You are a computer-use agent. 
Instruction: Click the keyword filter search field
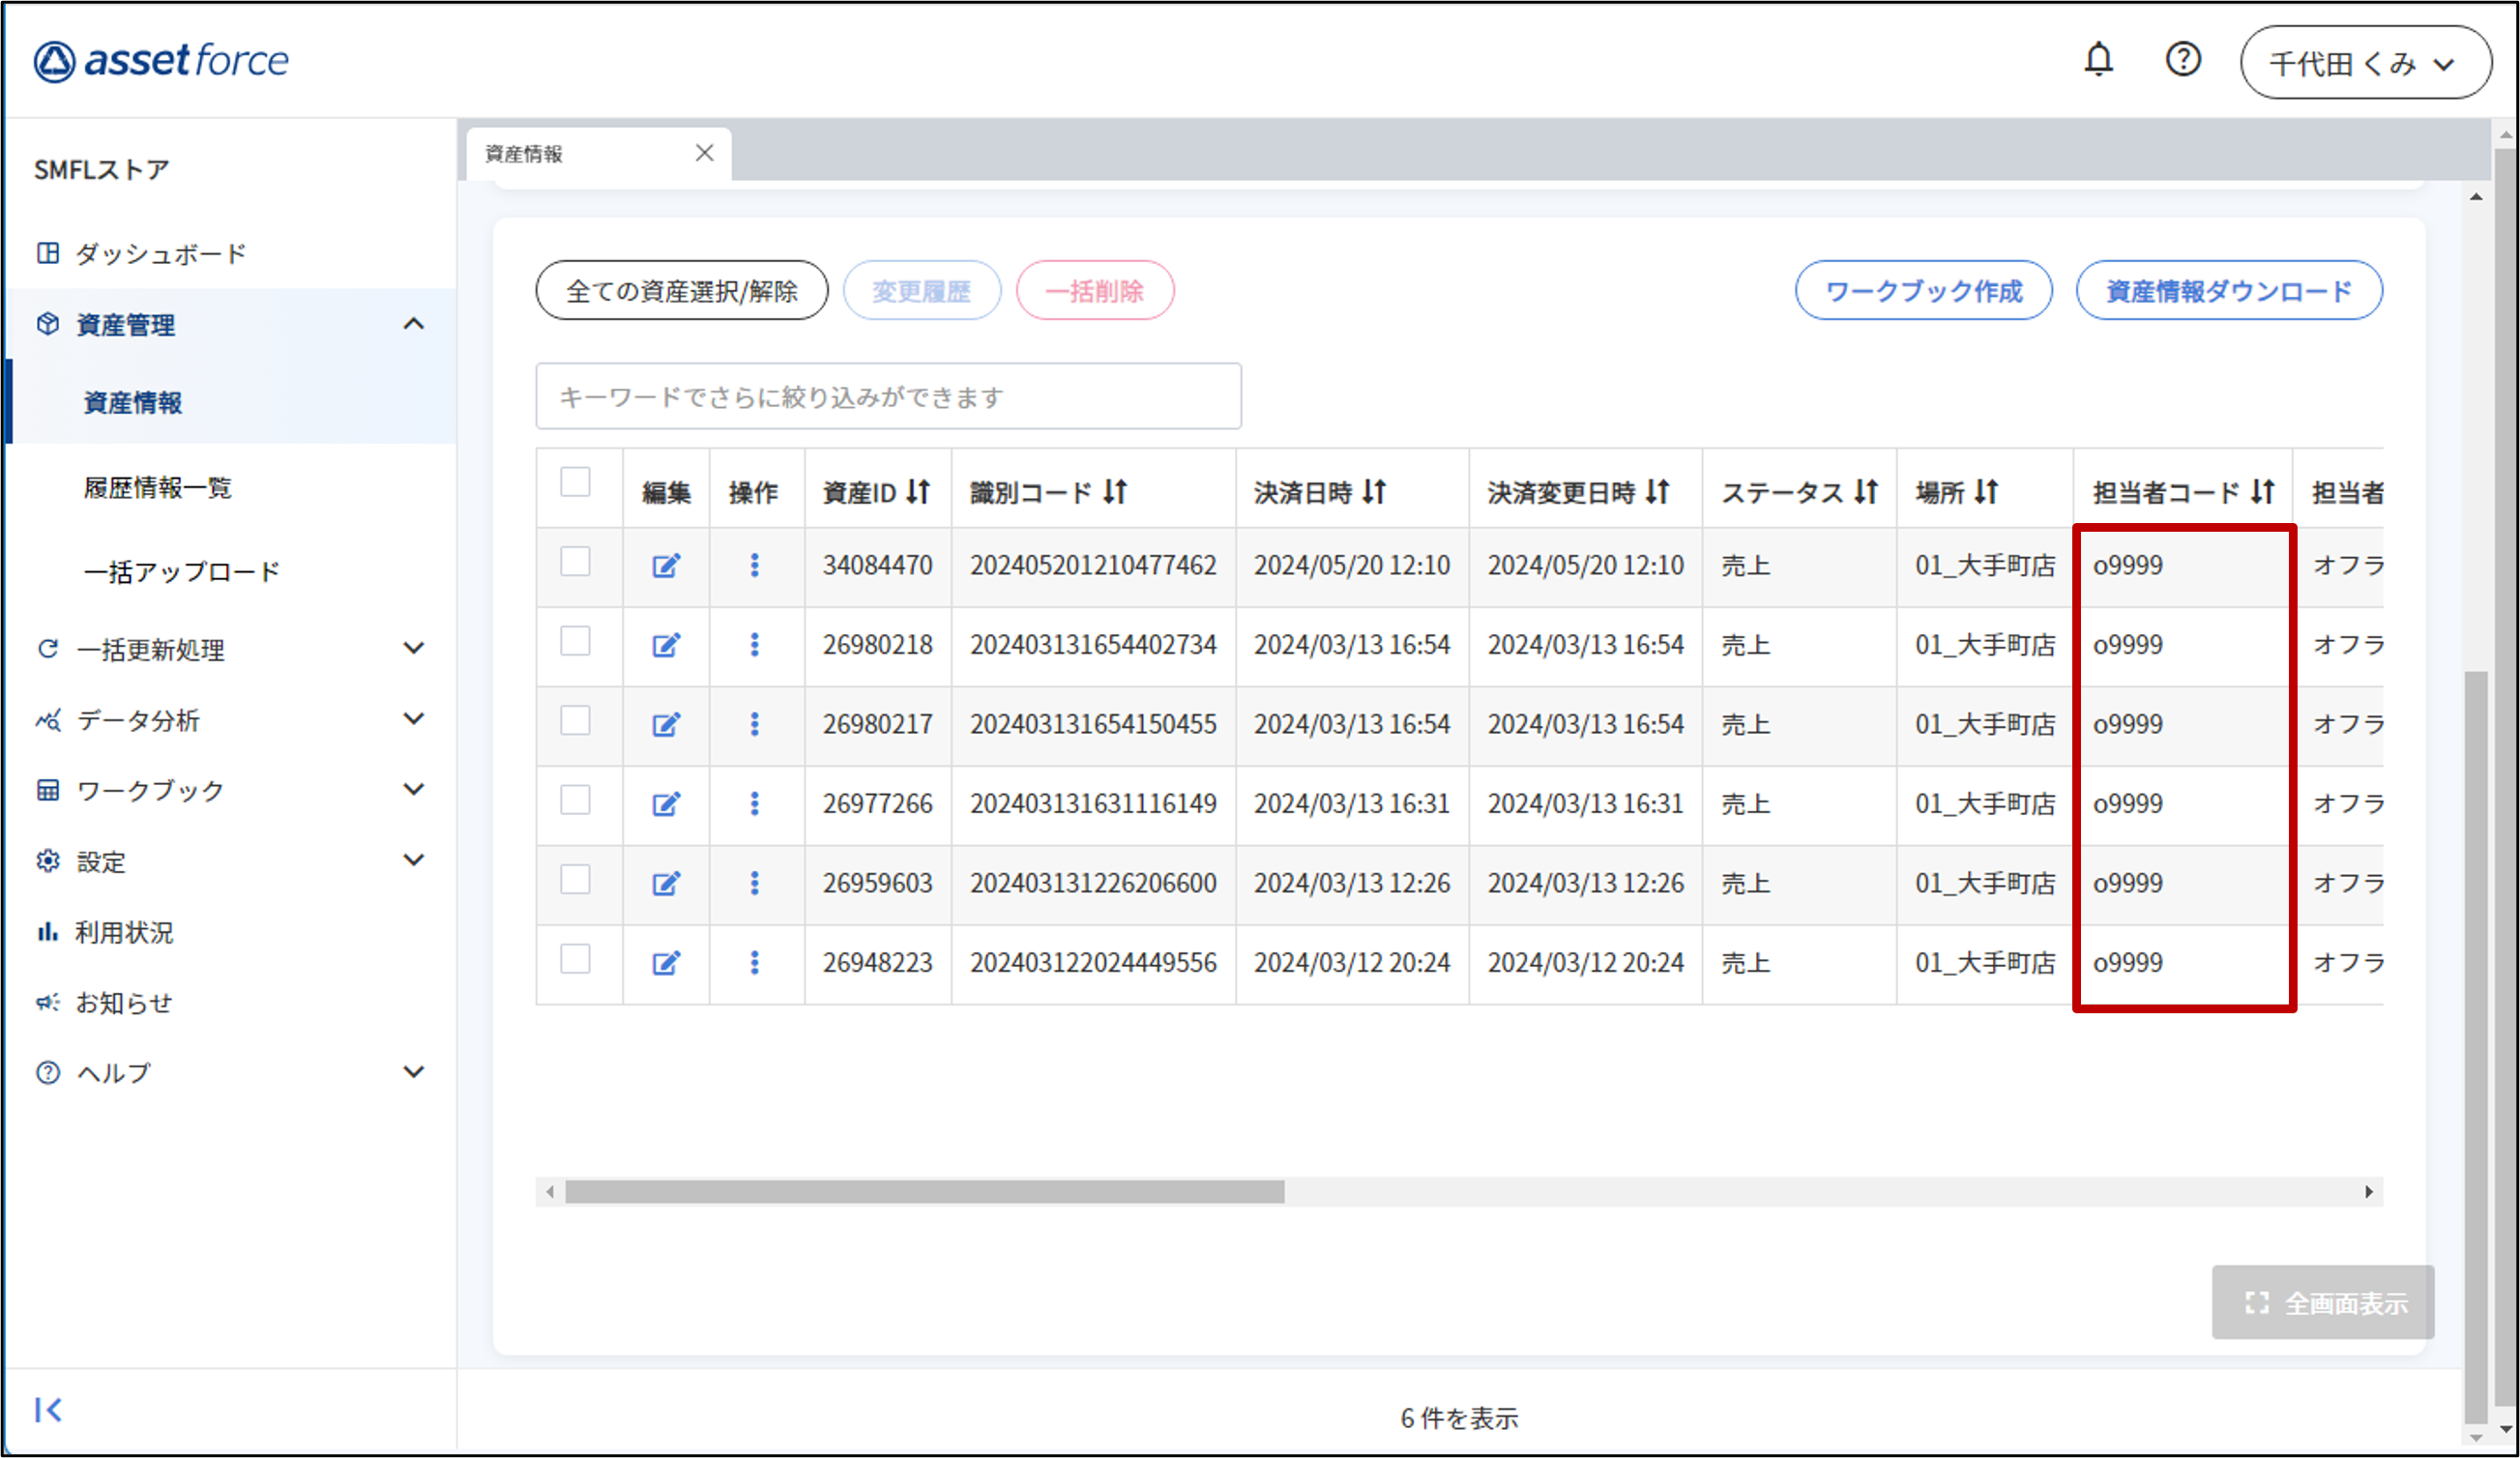point(888,397)
